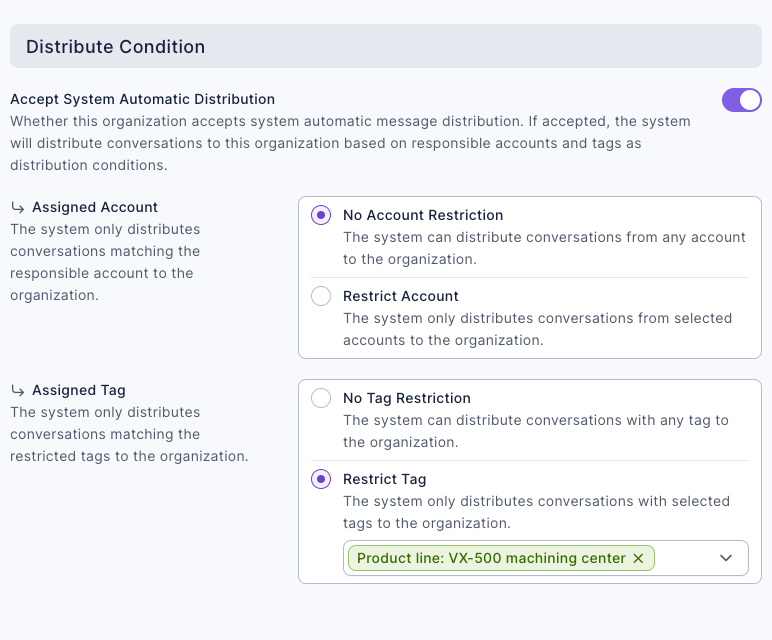Click the Accept System Automatic Distribution heading

143,99
